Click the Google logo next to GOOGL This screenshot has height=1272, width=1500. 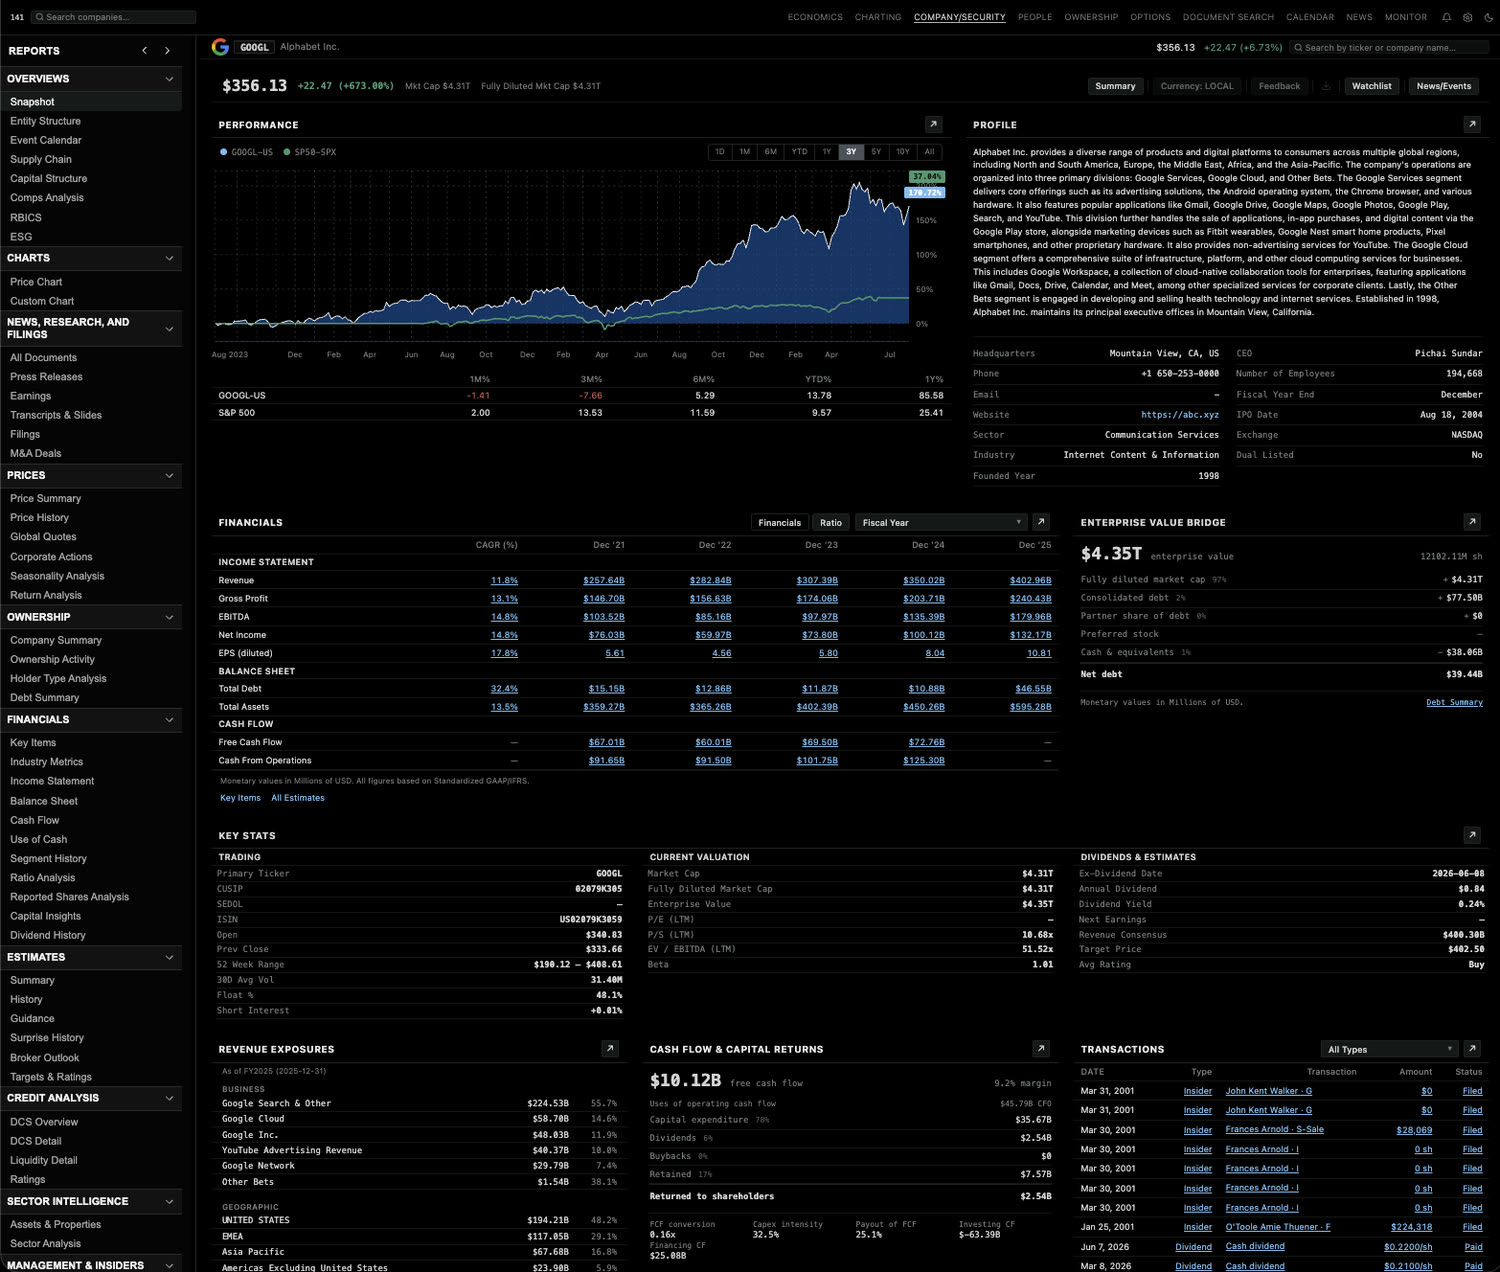[x=220, y=47]
